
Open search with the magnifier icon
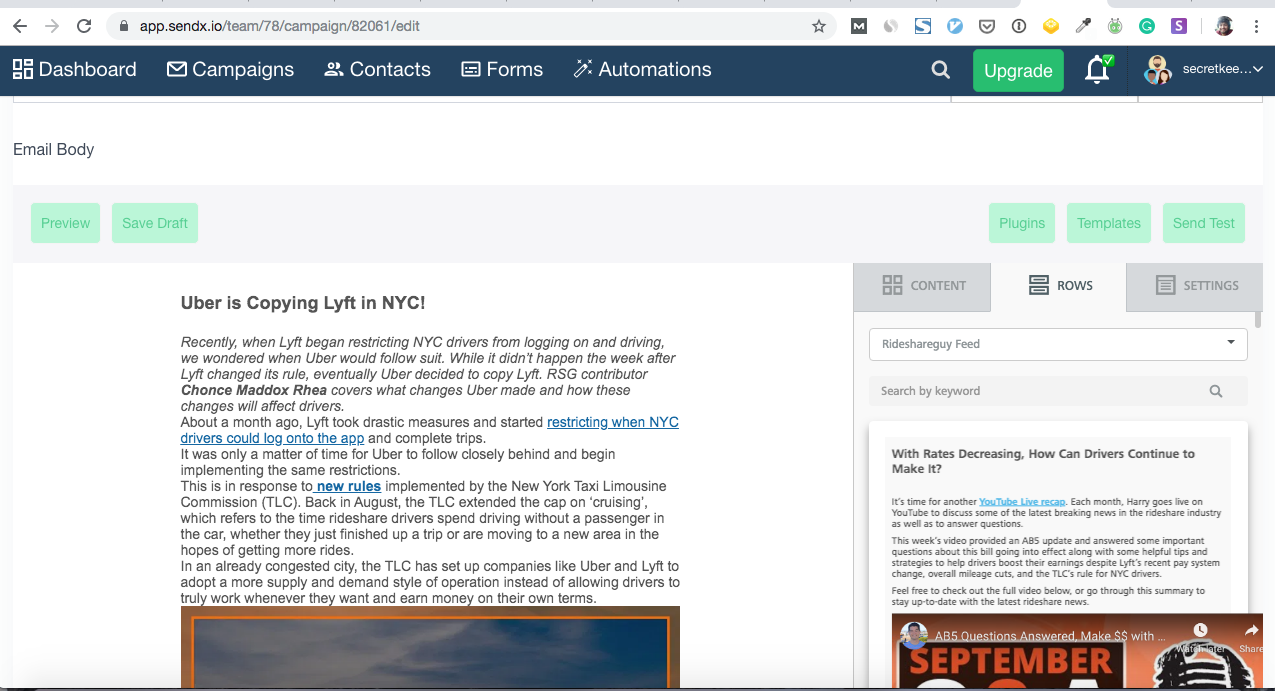(x=940, y=70)
